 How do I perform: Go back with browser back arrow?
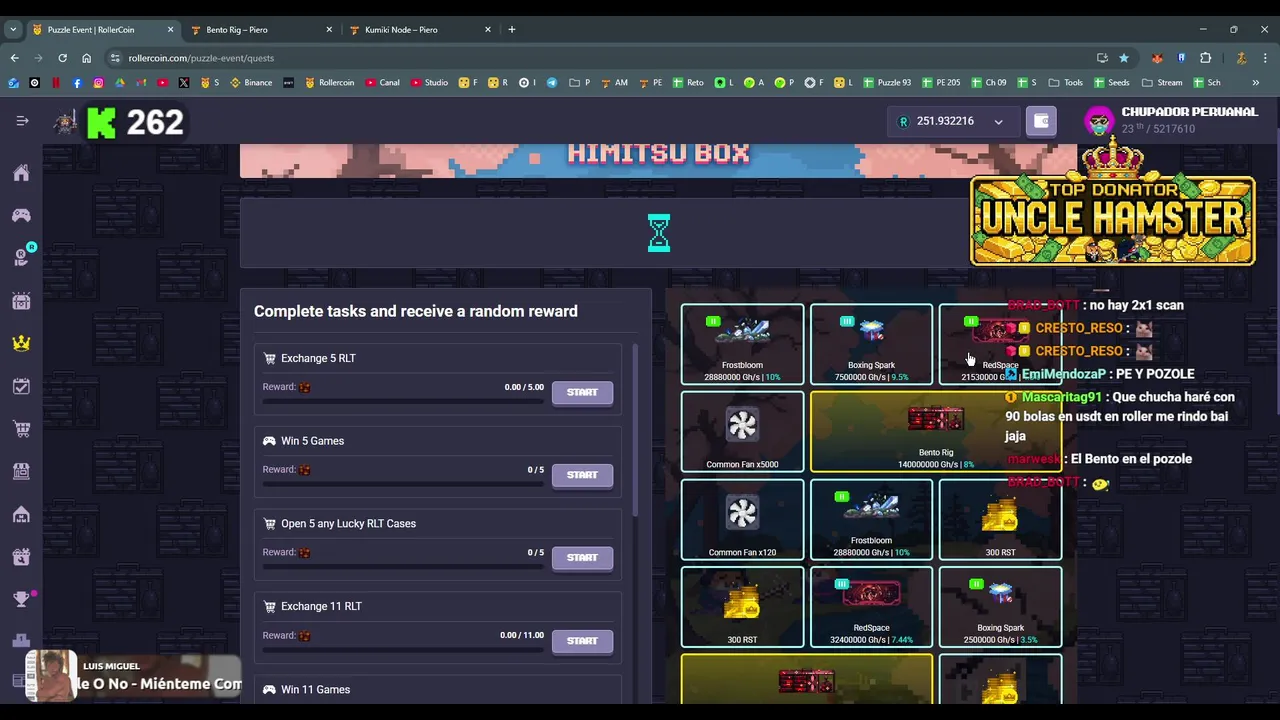[14, 58]
